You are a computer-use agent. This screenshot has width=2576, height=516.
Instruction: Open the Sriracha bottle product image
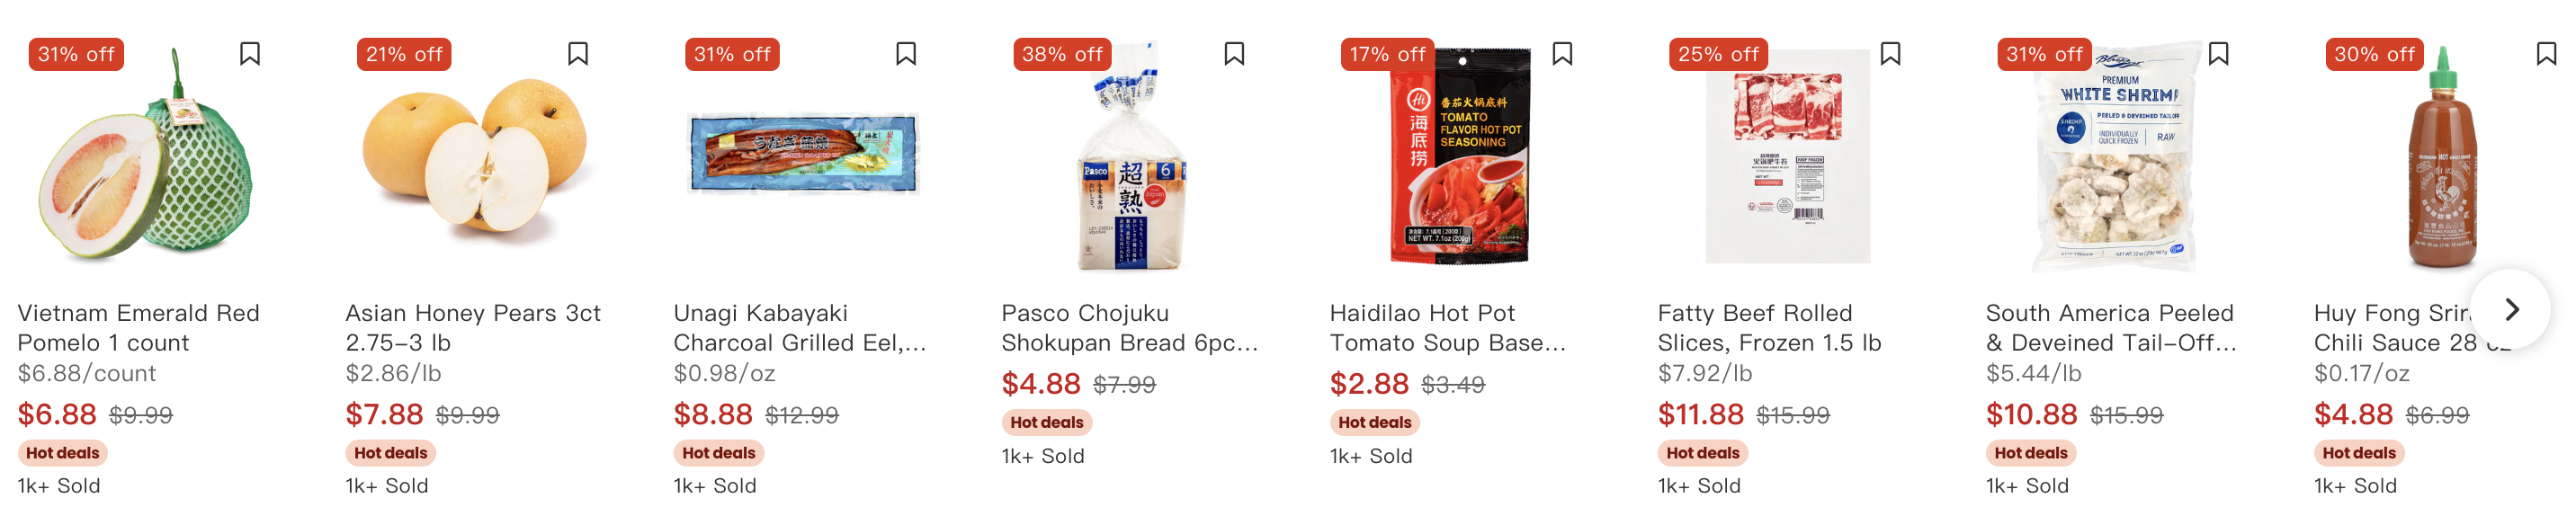(2441, 160)
